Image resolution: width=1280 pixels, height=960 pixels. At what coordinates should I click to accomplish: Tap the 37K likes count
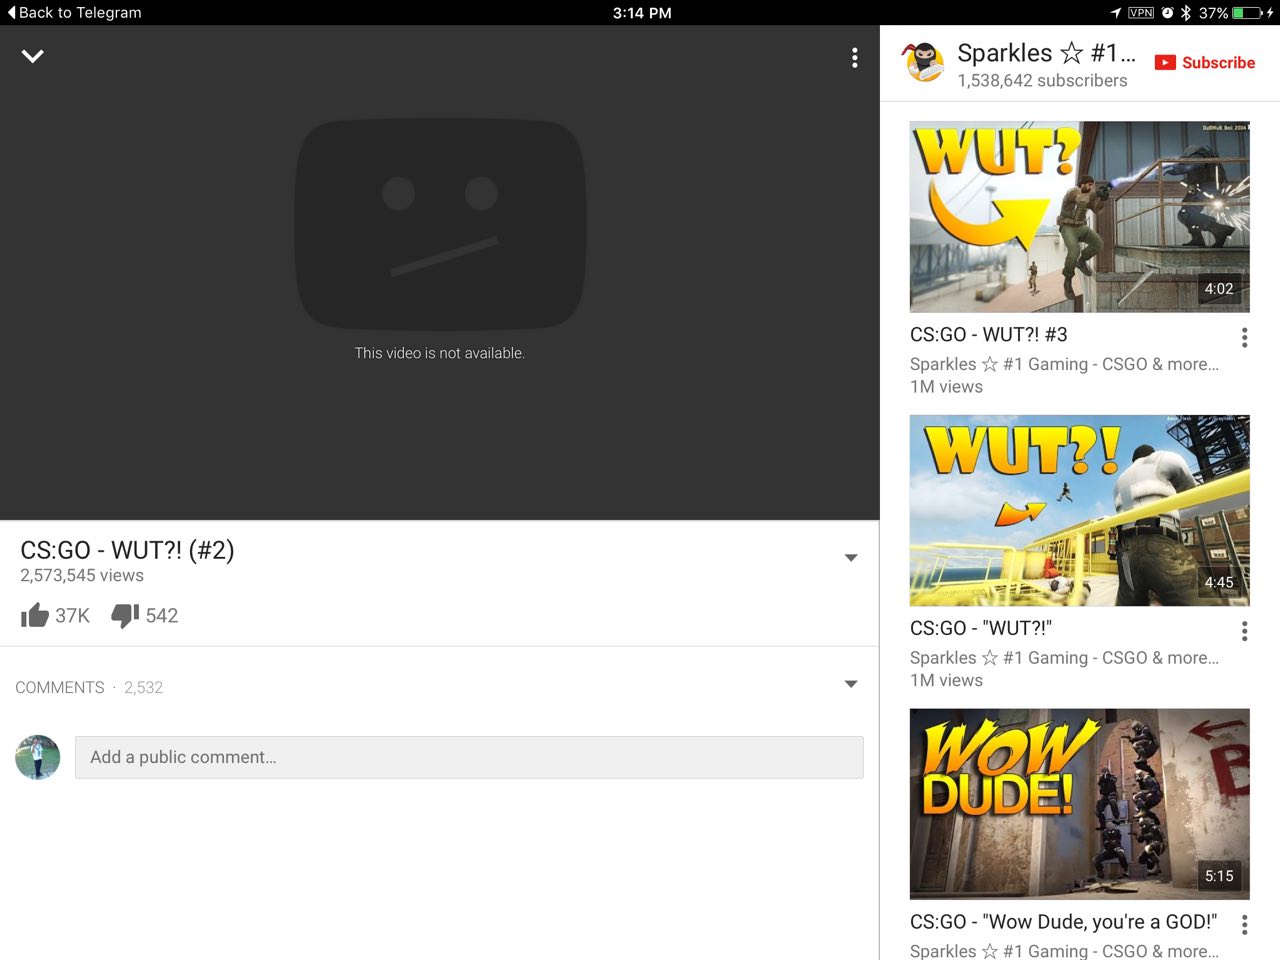(x=72, y=616)
